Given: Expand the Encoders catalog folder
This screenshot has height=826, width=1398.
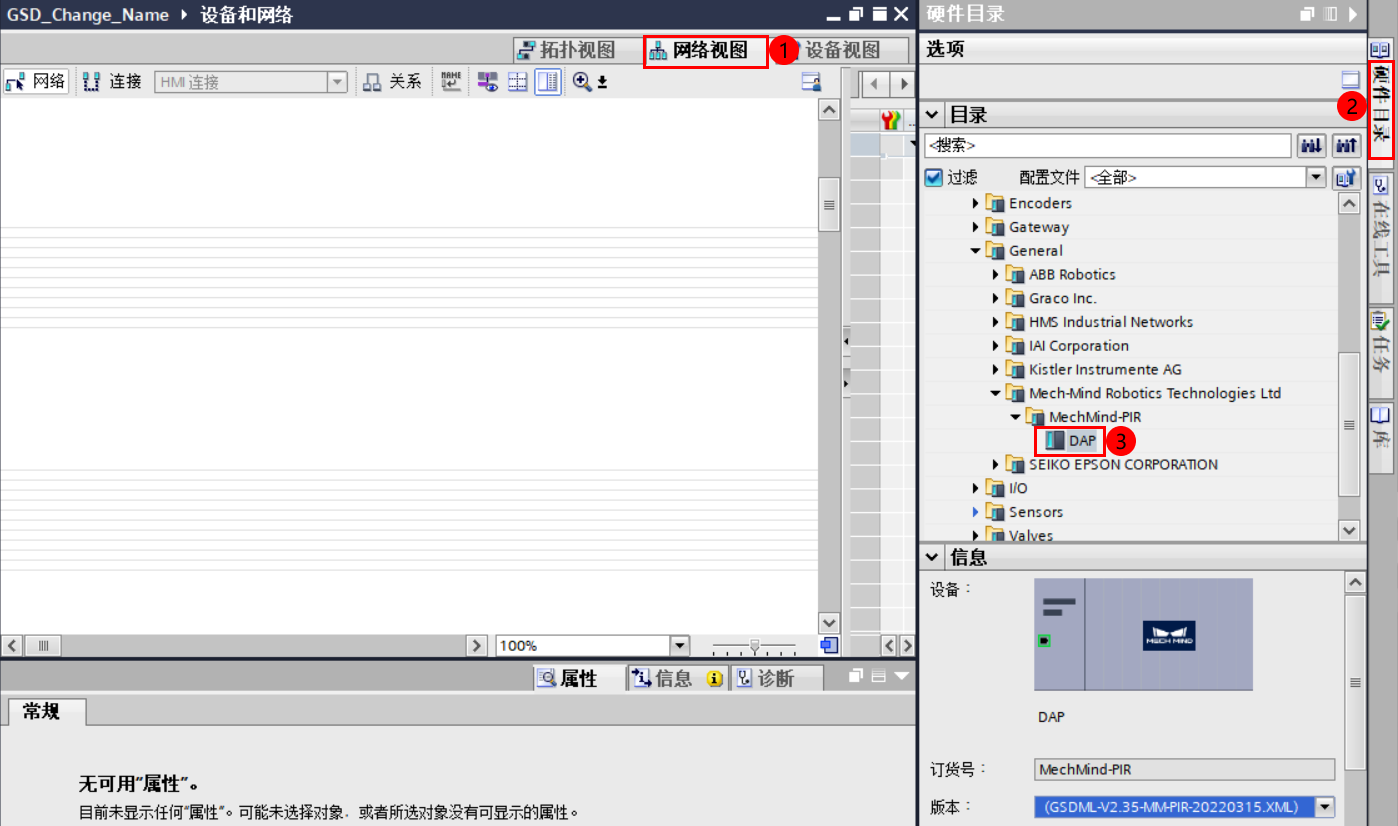Looking at the screenshot, I should 976,202.
